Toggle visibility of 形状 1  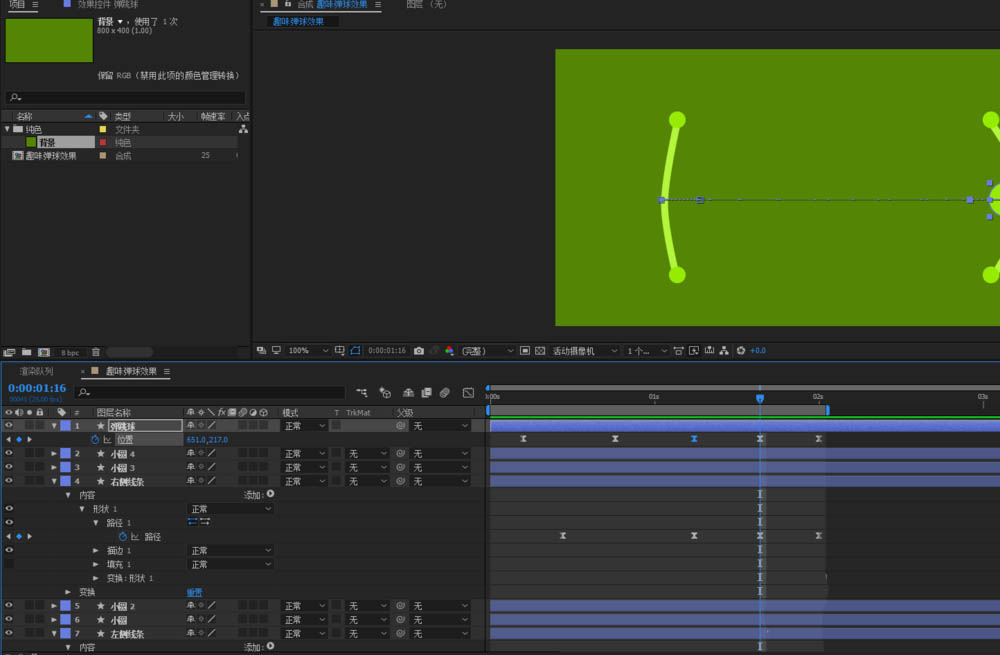[9, 509]
